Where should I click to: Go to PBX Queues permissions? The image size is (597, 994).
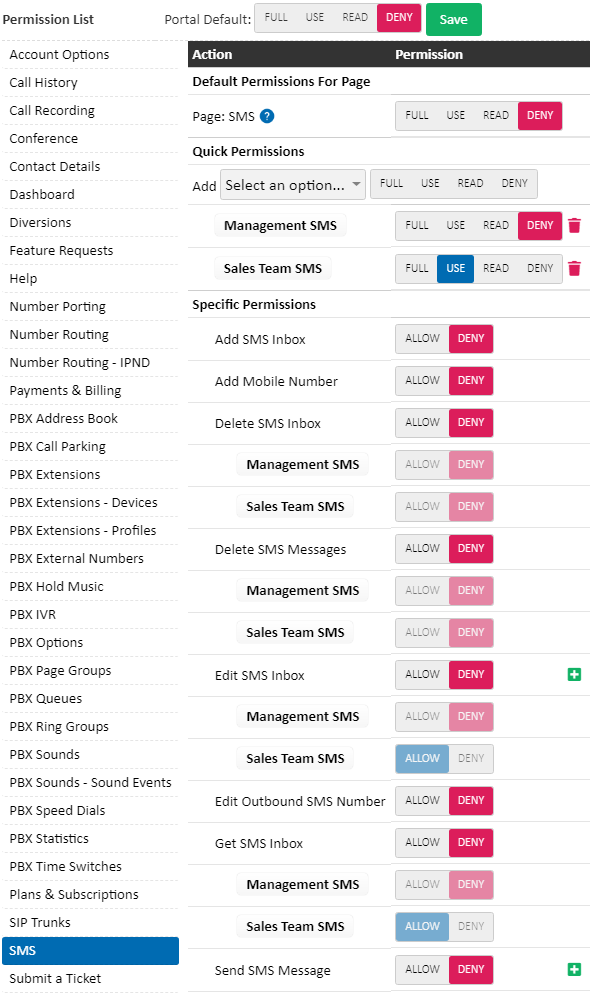coord(46,699)
